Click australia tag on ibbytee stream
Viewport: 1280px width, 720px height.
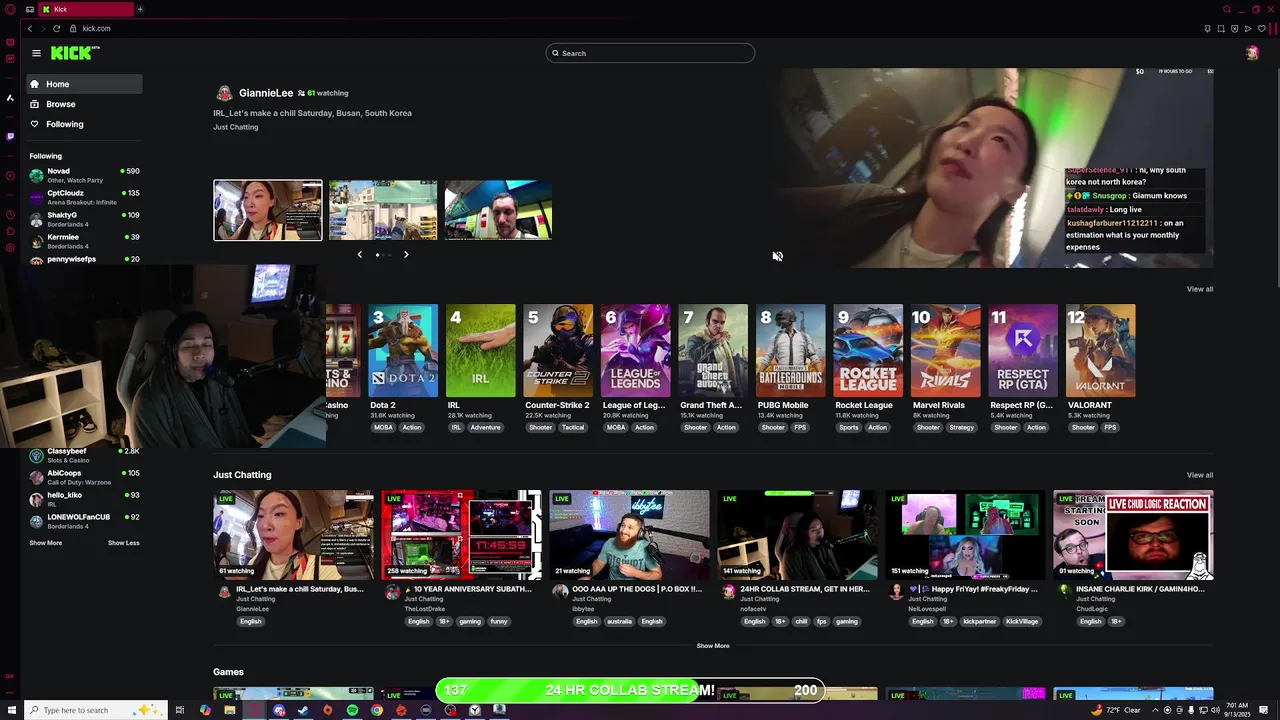click(x=619, y=622)
